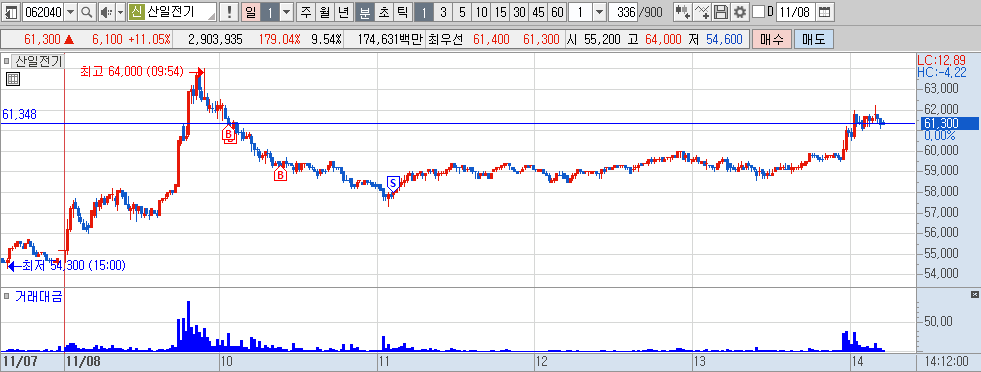Open chart settings gear icon
The width and height of the screenshot is (981, 372).
[740, 12]
